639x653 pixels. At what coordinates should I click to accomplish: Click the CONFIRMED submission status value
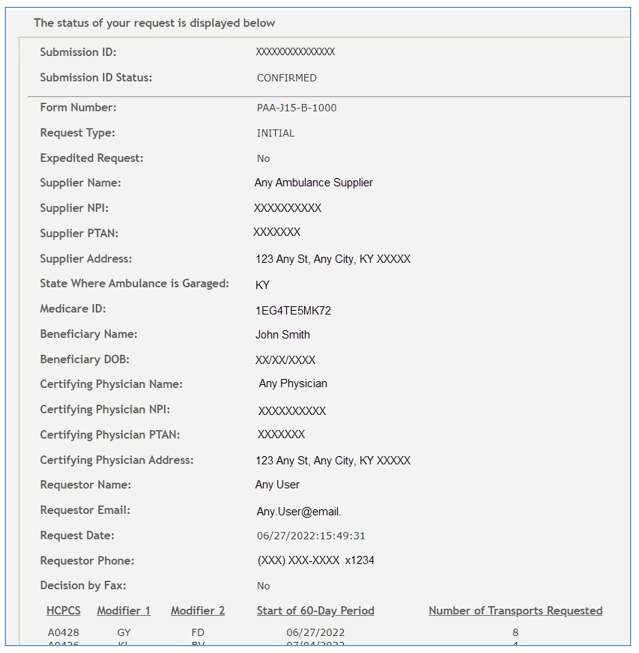(286, 78)
